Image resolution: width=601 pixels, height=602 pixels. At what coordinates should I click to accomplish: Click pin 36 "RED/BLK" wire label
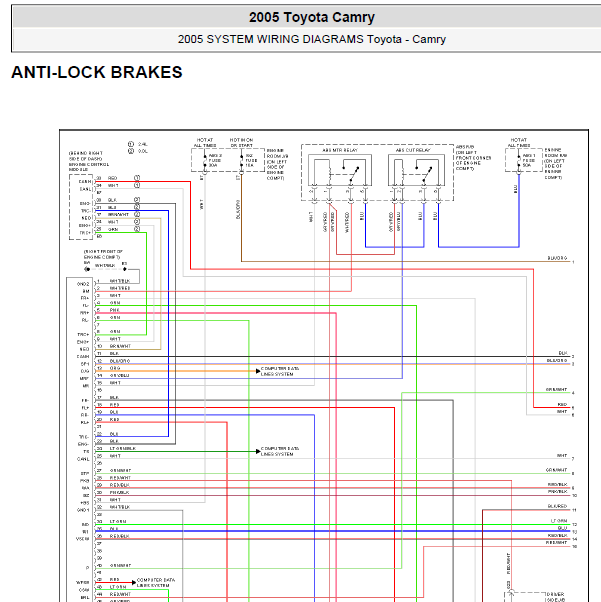[x=119, y=536]
